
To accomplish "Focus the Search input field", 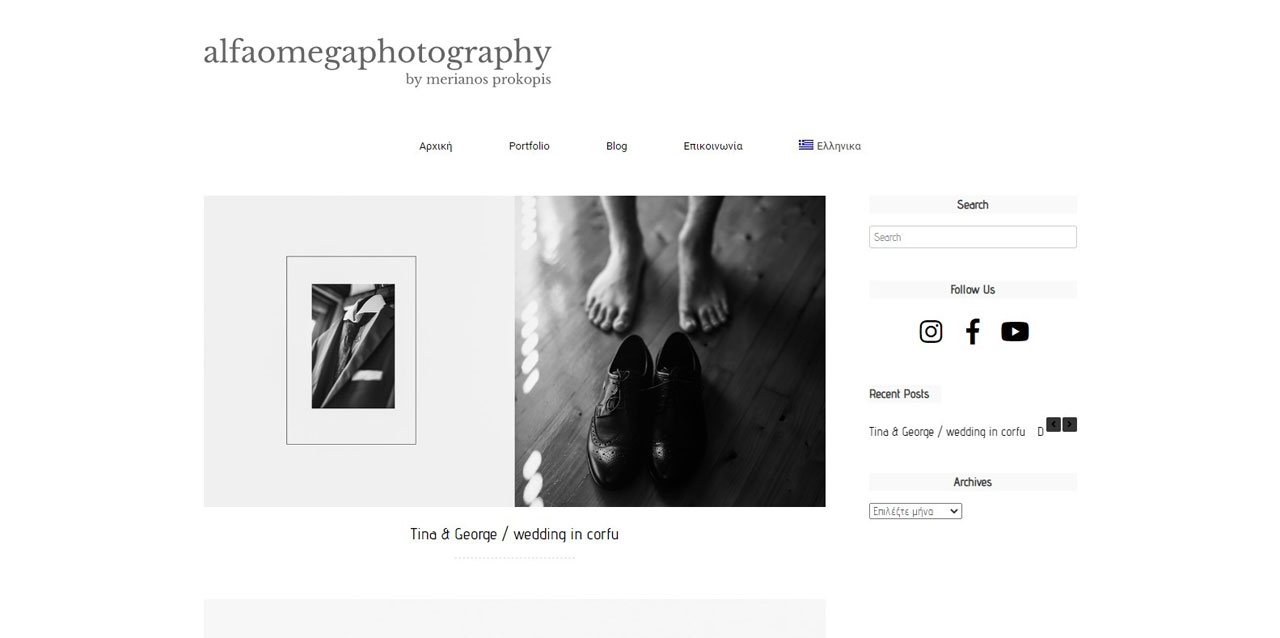I will coord(973,237).
